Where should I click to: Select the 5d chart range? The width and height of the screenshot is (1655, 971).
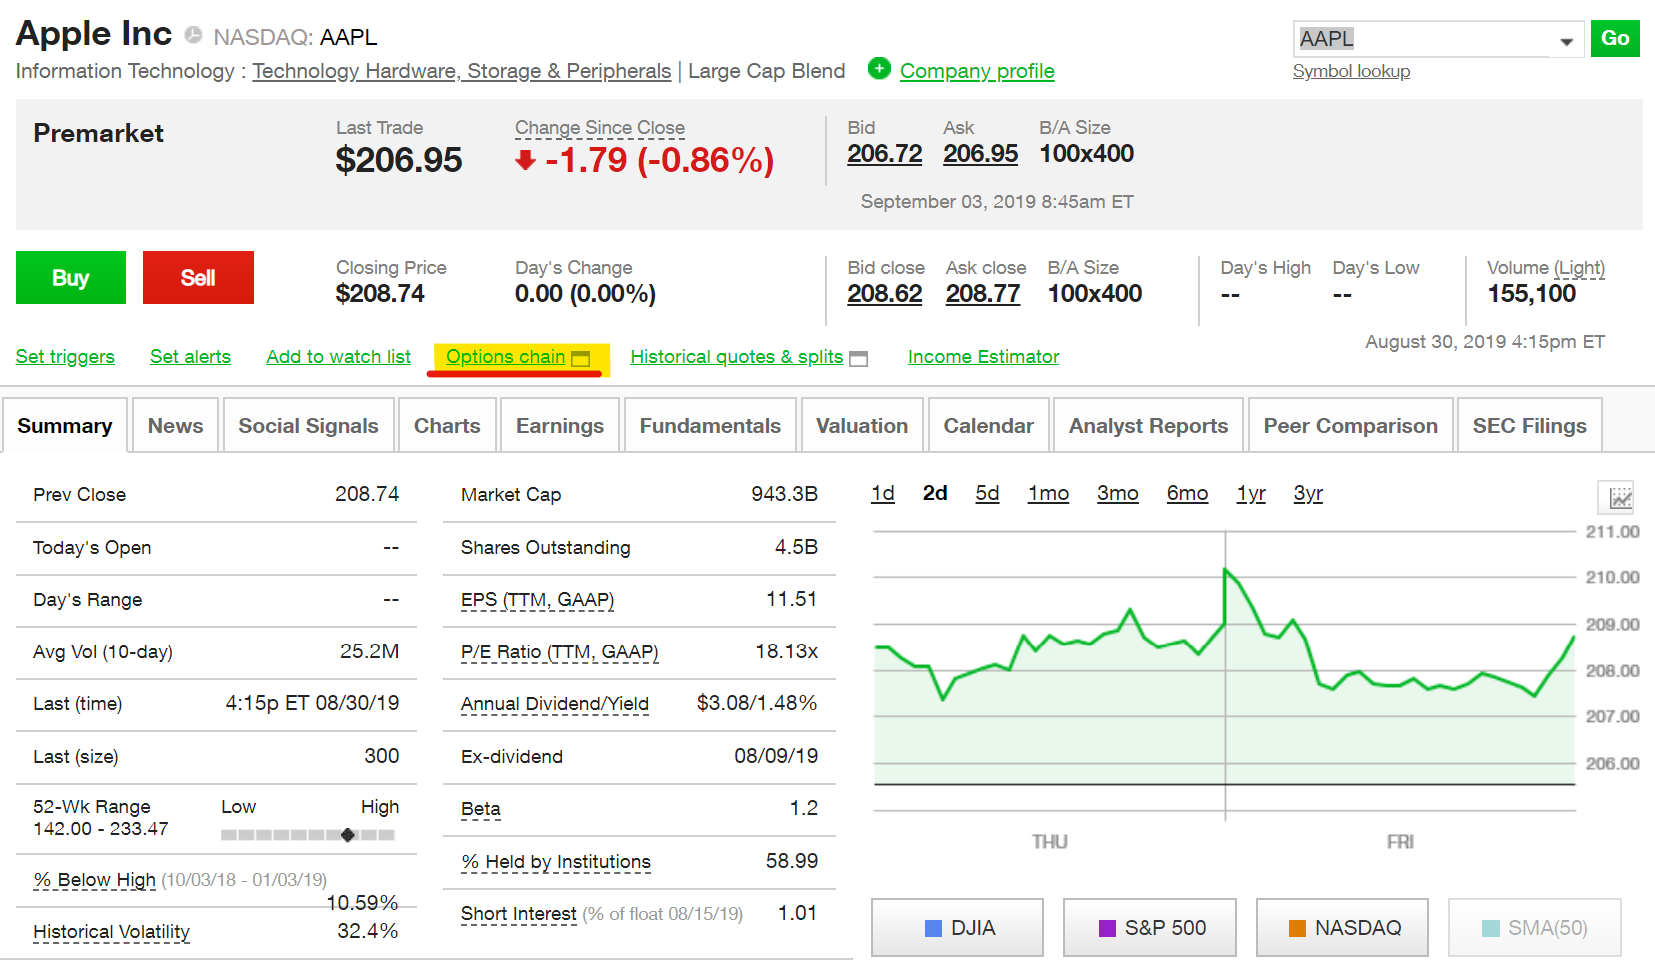pos(987,493)
